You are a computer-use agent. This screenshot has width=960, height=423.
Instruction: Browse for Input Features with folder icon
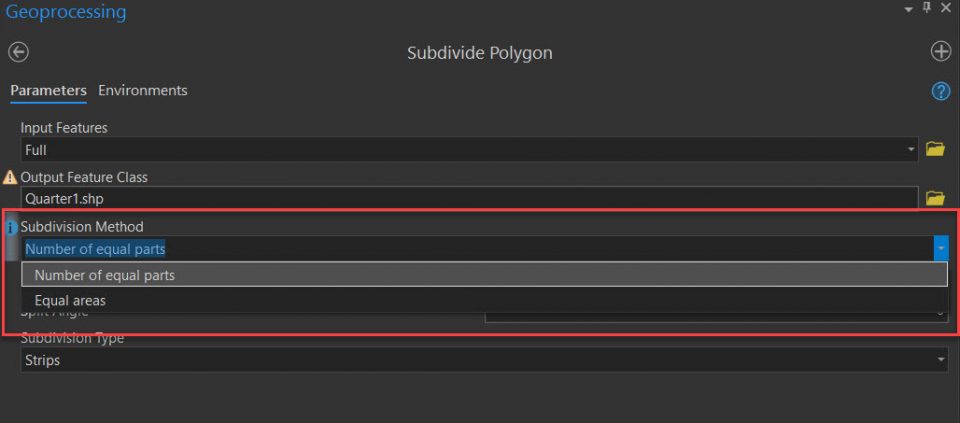coord(935,150)
